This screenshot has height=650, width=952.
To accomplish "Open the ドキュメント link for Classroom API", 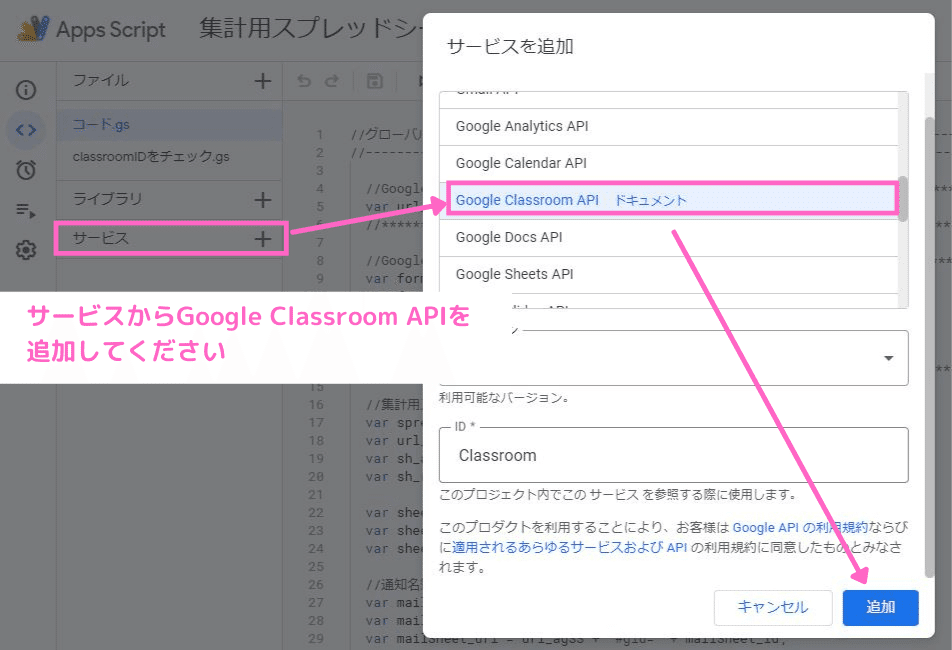I will (x=650, y=200).
